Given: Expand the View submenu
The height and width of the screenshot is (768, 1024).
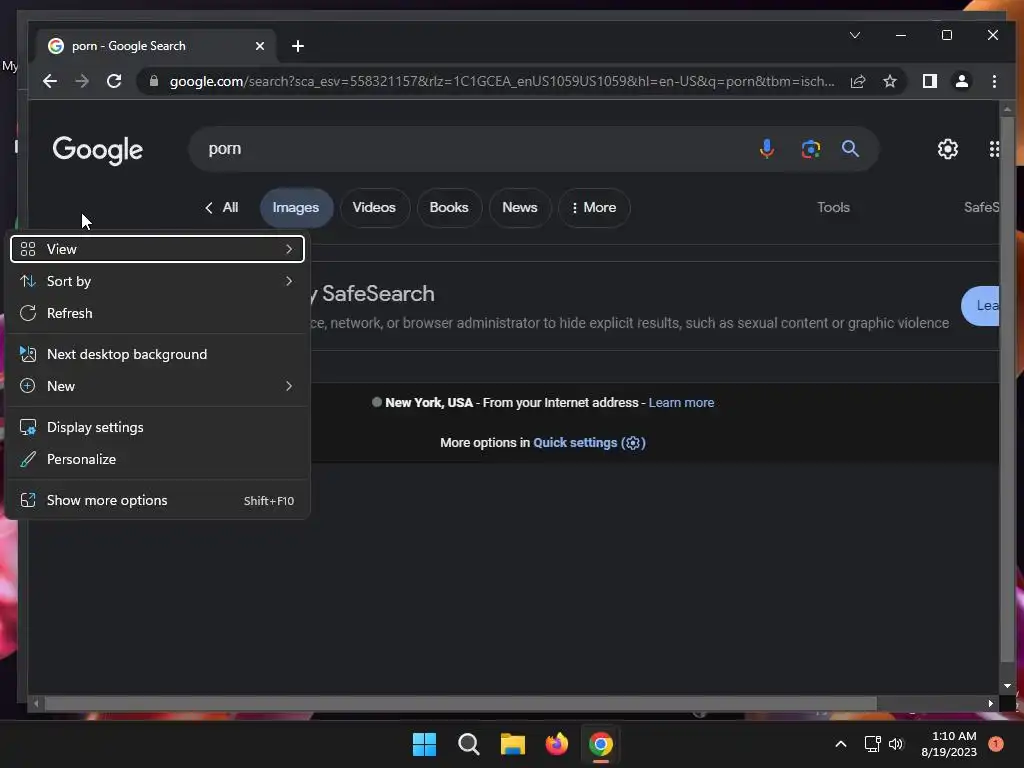Looking at the screenshot, I should coord(157,249).
